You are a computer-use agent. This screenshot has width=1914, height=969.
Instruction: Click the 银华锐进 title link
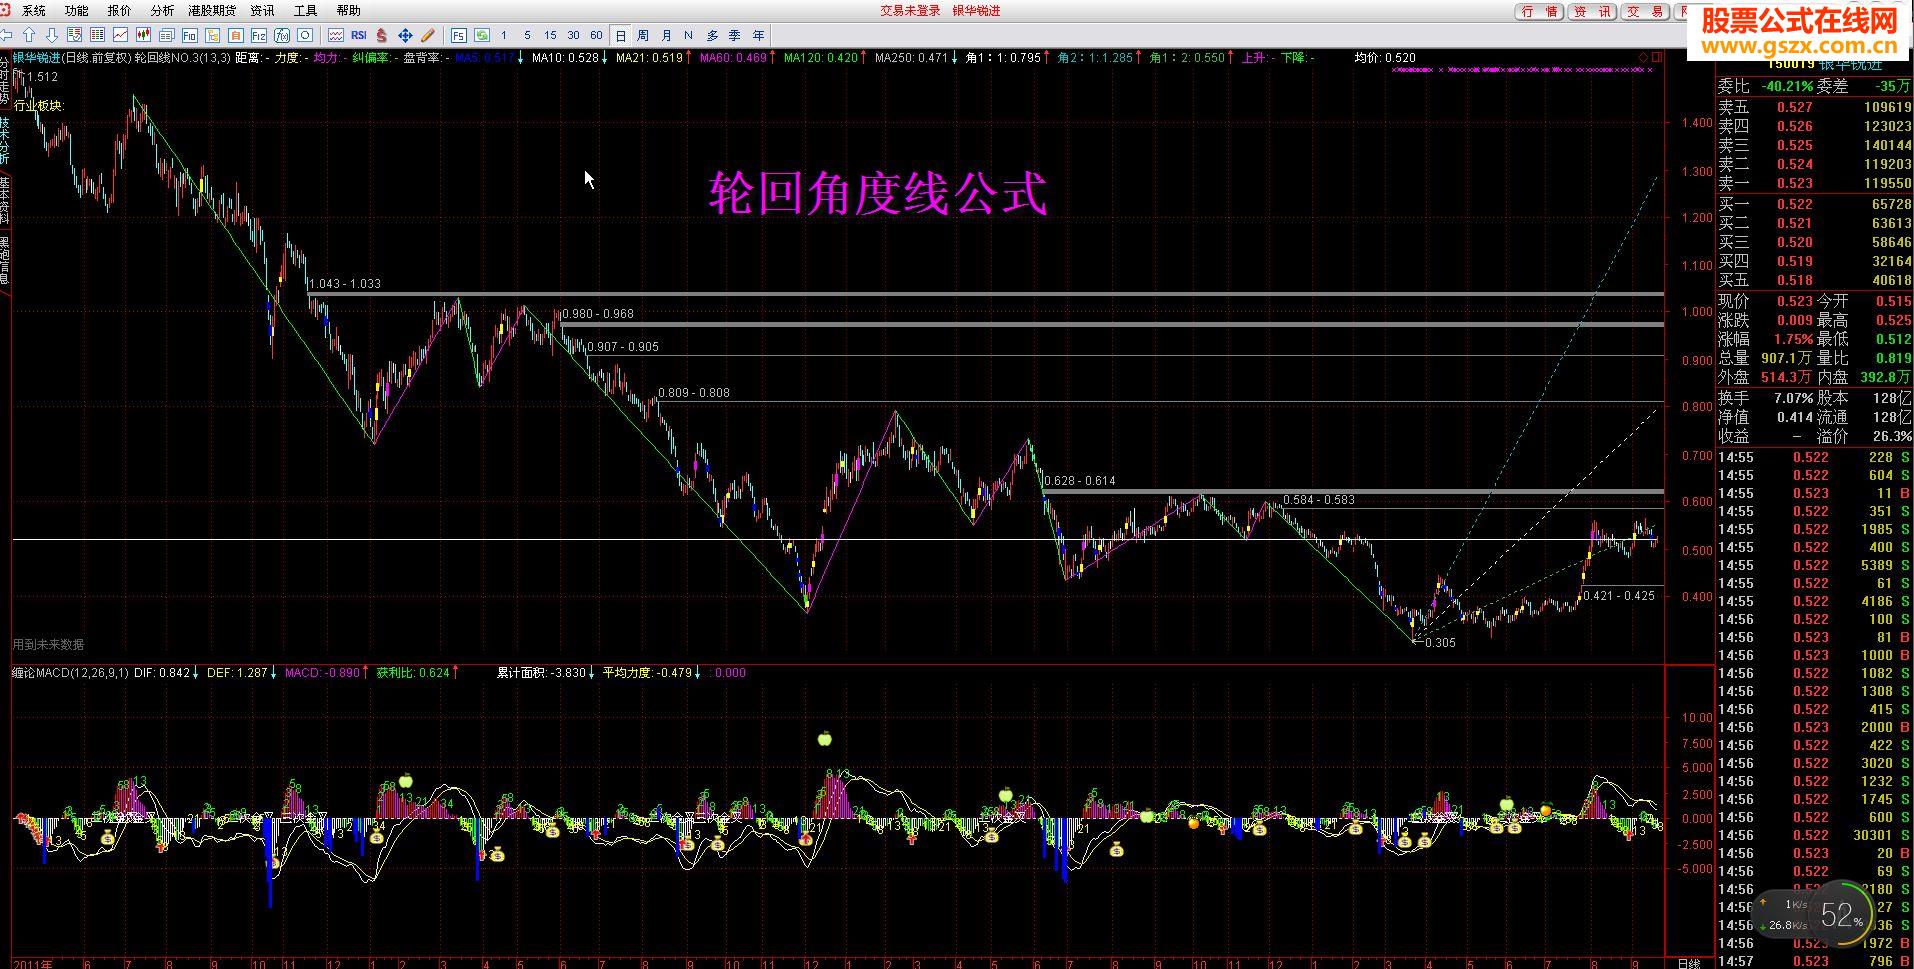pyautogui.click(x=976, y=11)
